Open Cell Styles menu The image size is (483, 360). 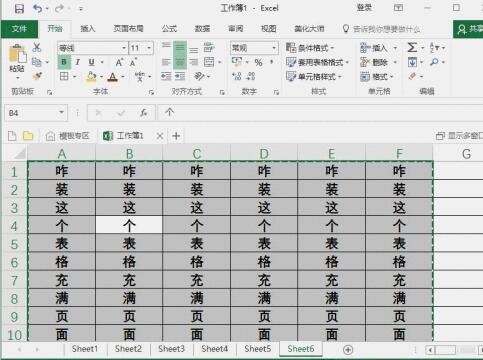click(314, 77)
